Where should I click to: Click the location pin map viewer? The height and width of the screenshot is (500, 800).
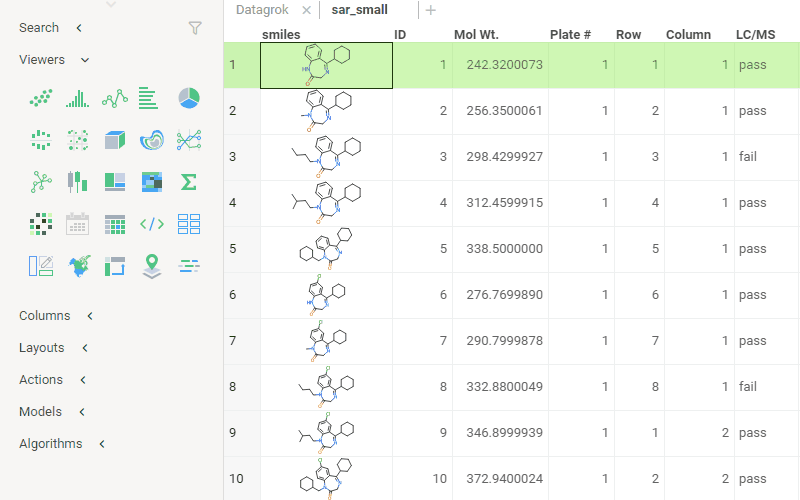(x=151, y=266)
